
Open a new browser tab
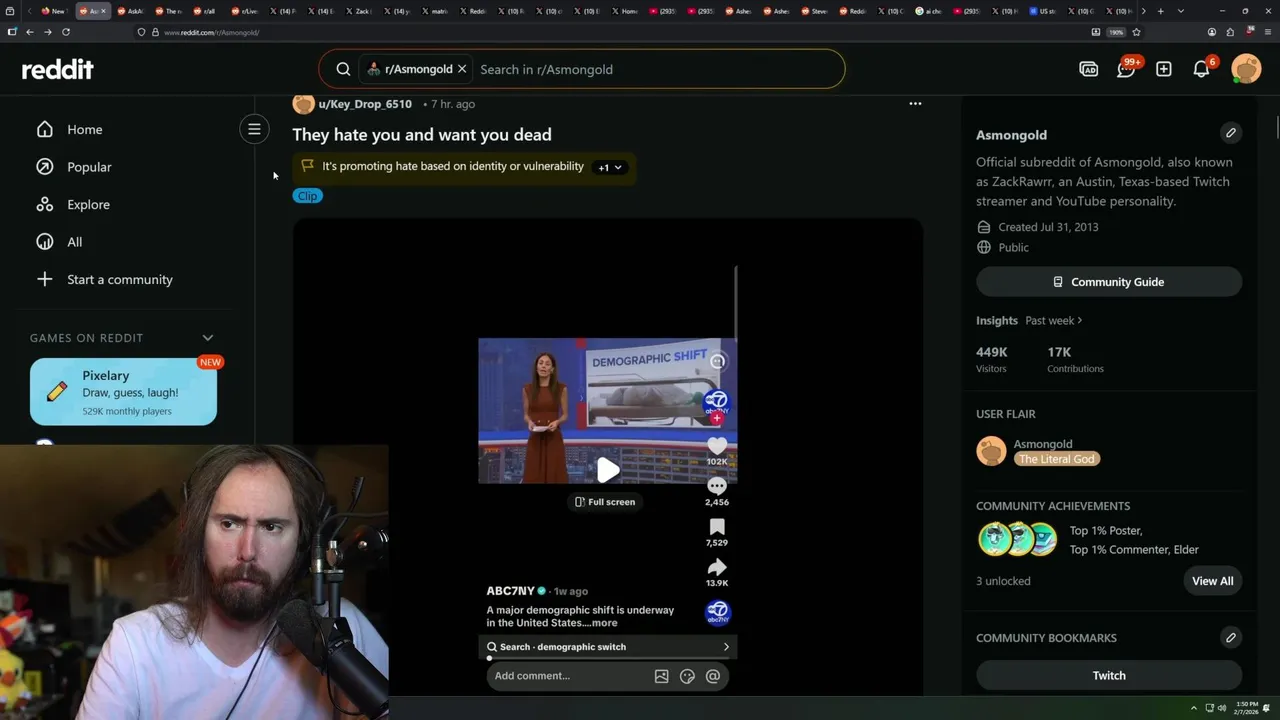pos(1160,11)
